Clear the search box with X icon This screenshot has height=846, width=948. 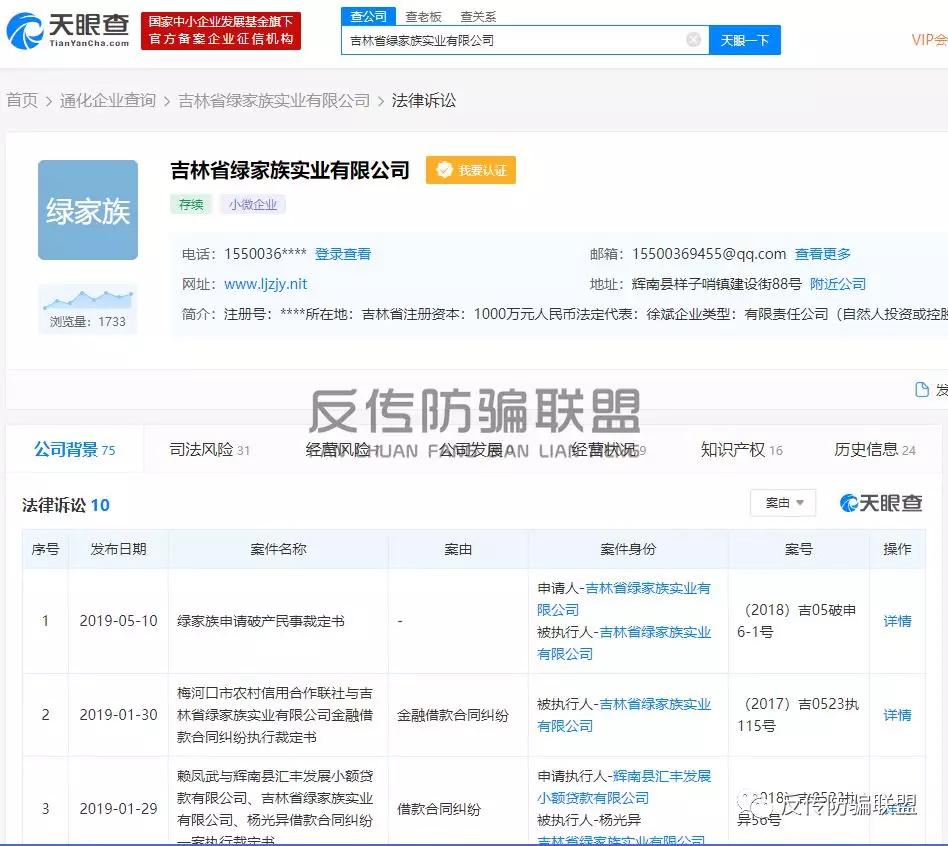click(693, 40)
